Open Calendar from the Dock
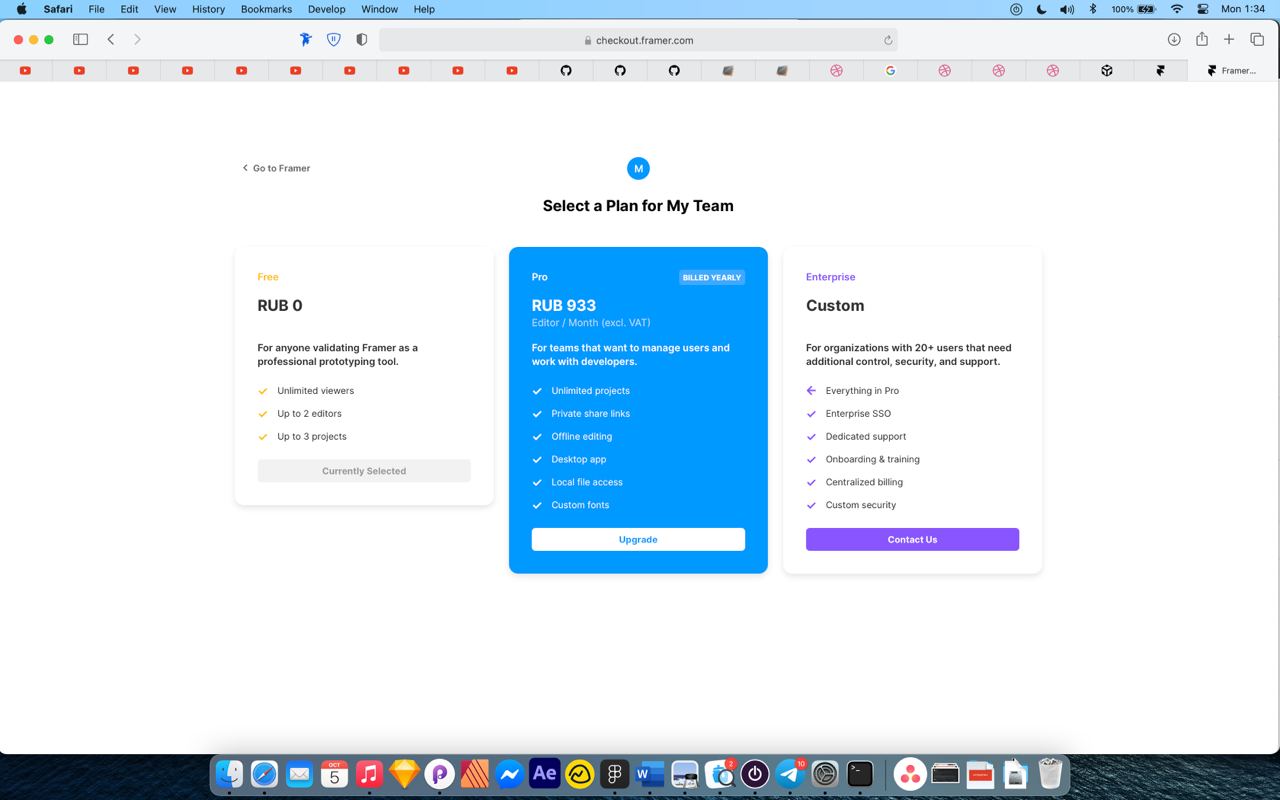Viewport: 1280px width, 800px height. tap(334, 774)
